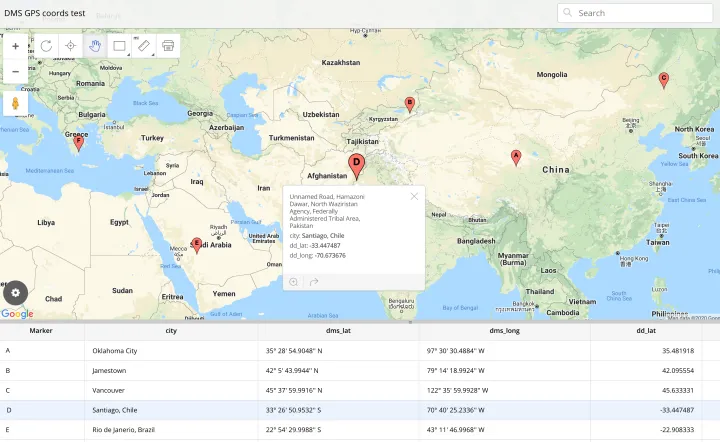Screen dimensions: 720x442
Task: Click the Street View pegman
Action: pos(16,104)
